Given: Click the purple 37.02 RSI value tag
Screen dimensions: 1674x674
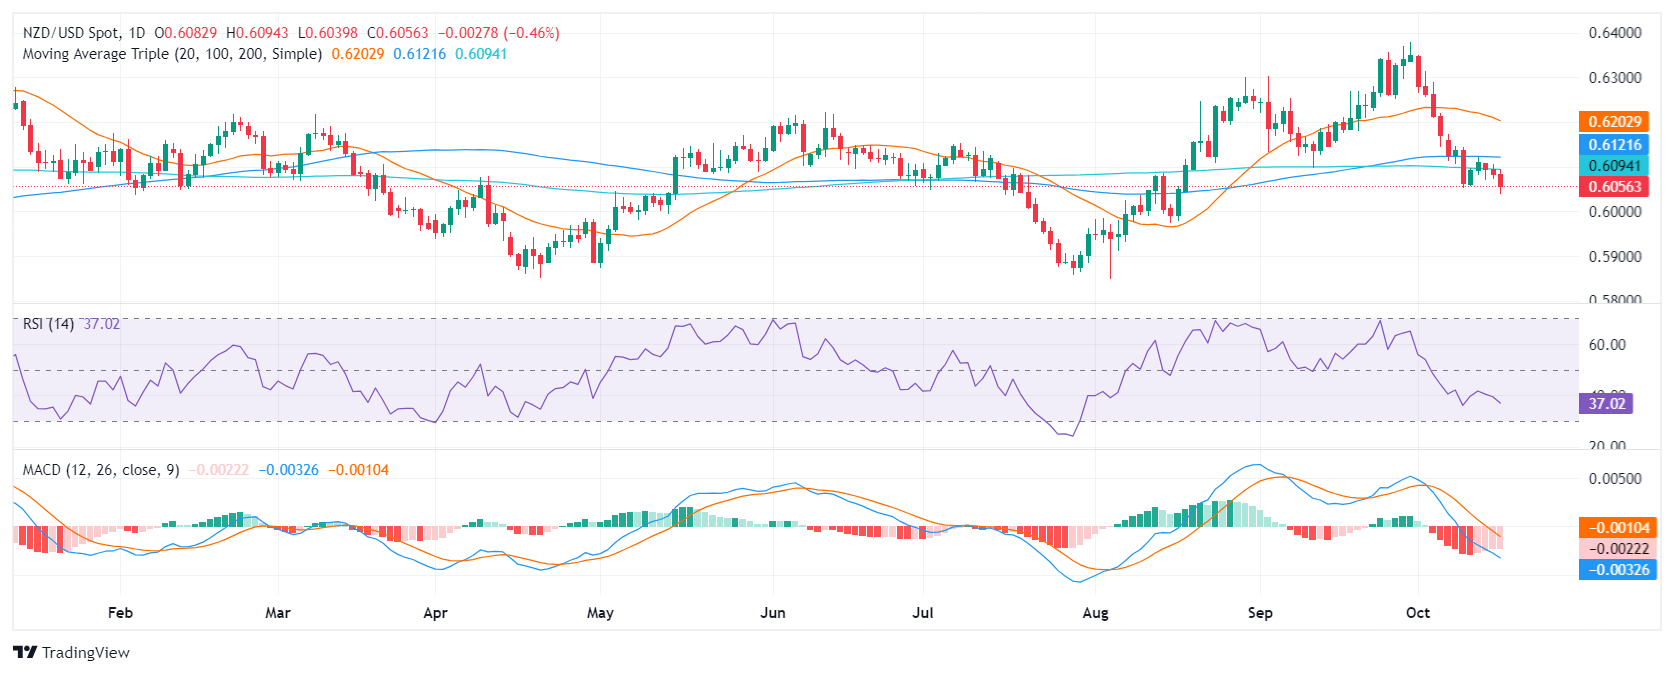Looking at the screenshot, I should [x=1606, y=404].
